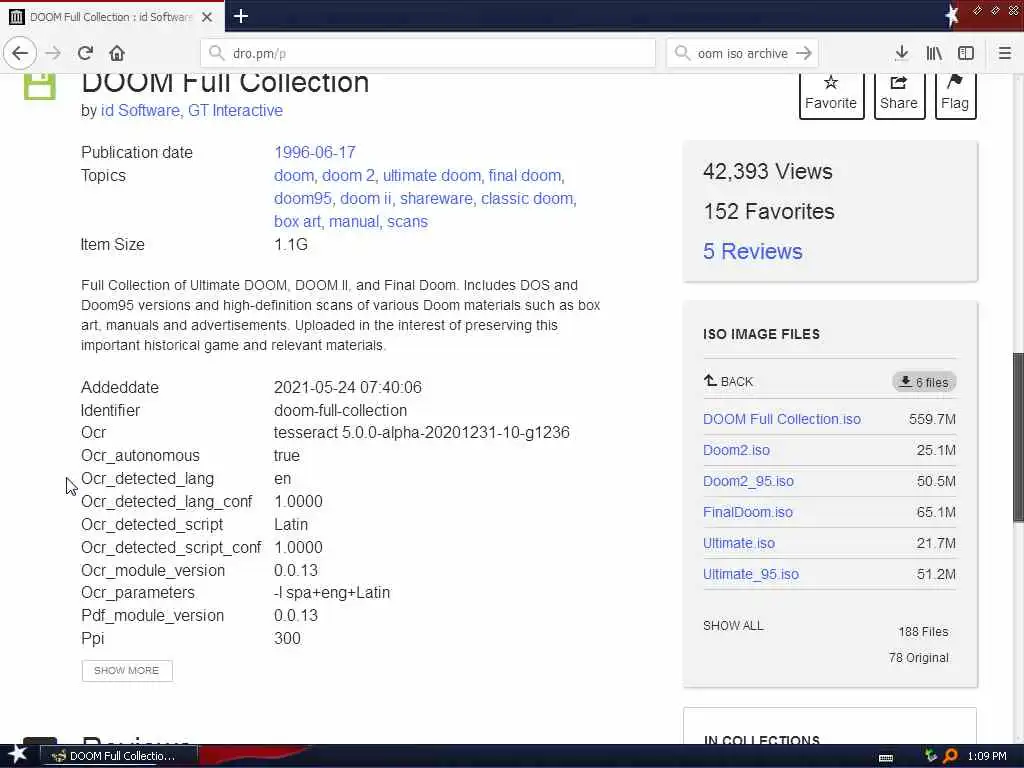This screenshot has height=768, width=1024.
Task: Favorite this item with the star button
Action: (x=831, y=95)
